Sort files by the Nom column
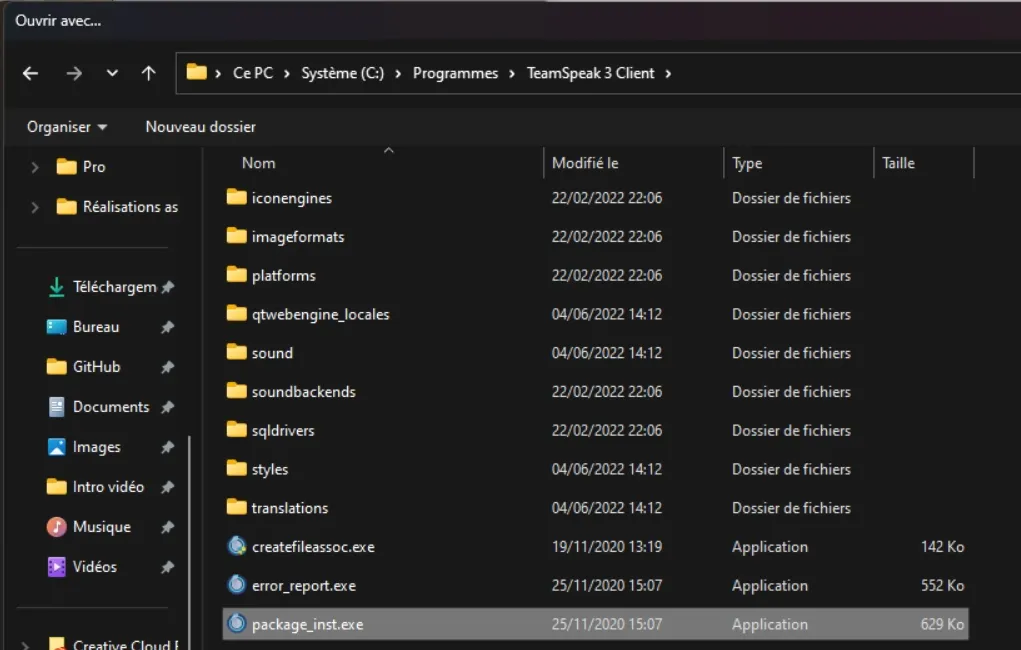The height and width of the screenshot is (650, 1021). (259, 163)
